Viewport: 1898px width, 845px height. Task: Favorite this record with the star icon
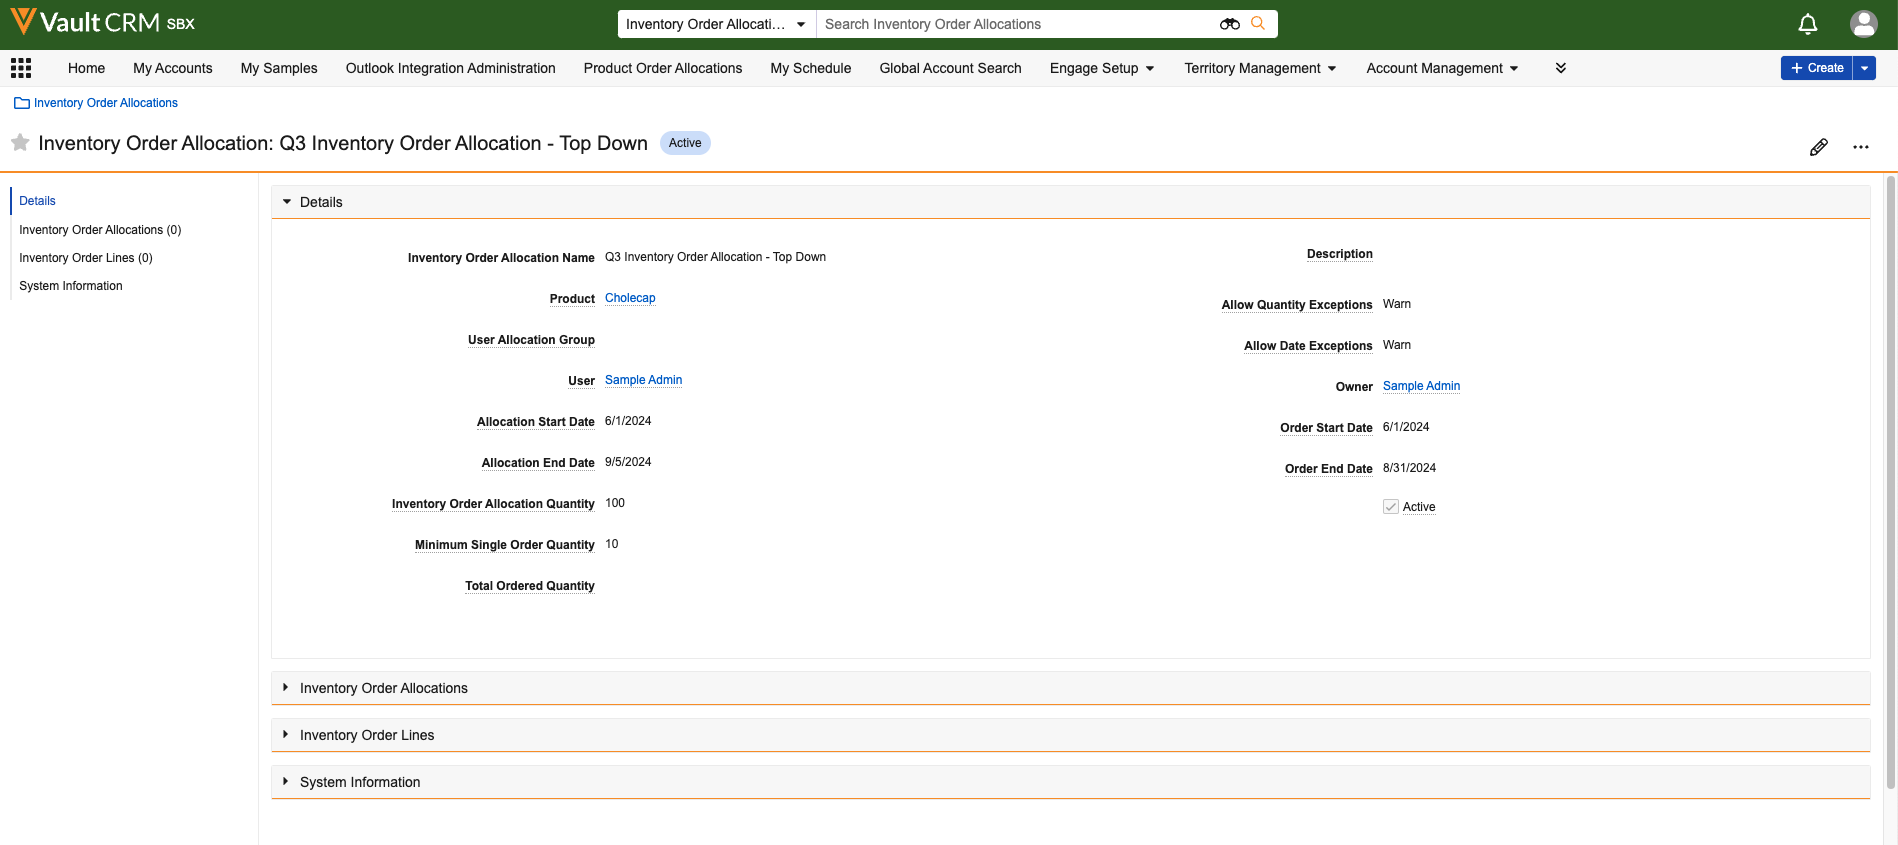click(20, 143)
